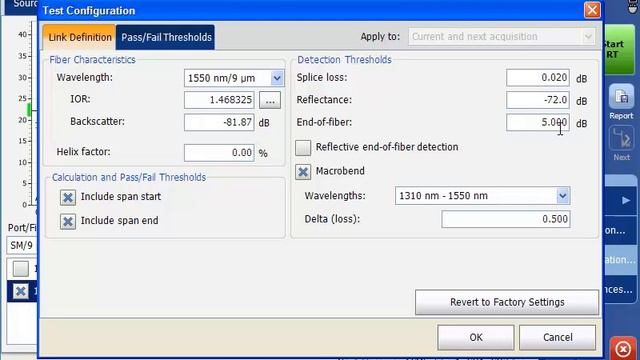This screenshot has height=360, width=640.
Task: Enable Reflective end-of-fiber detection
Action: click(303, 147)
